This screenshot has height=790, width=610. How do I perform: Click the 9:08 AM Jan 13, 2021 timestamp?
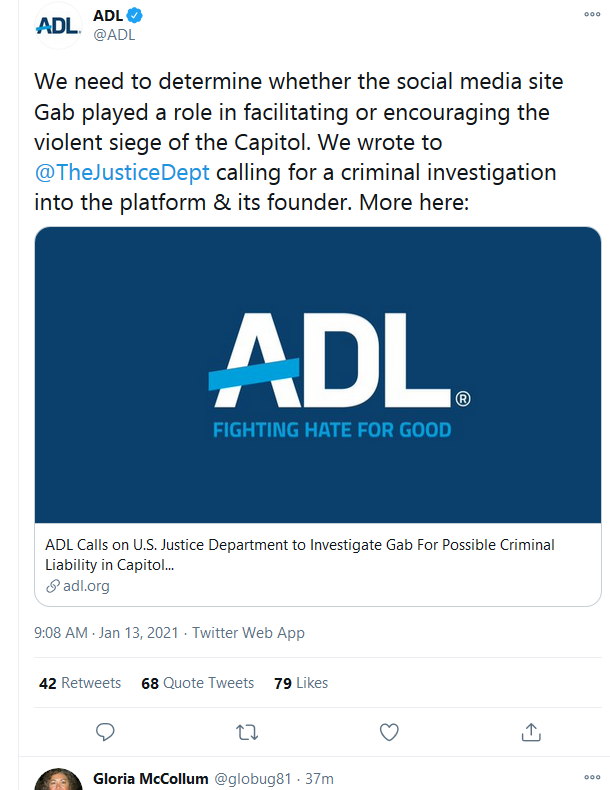click(x=108, y=633)
